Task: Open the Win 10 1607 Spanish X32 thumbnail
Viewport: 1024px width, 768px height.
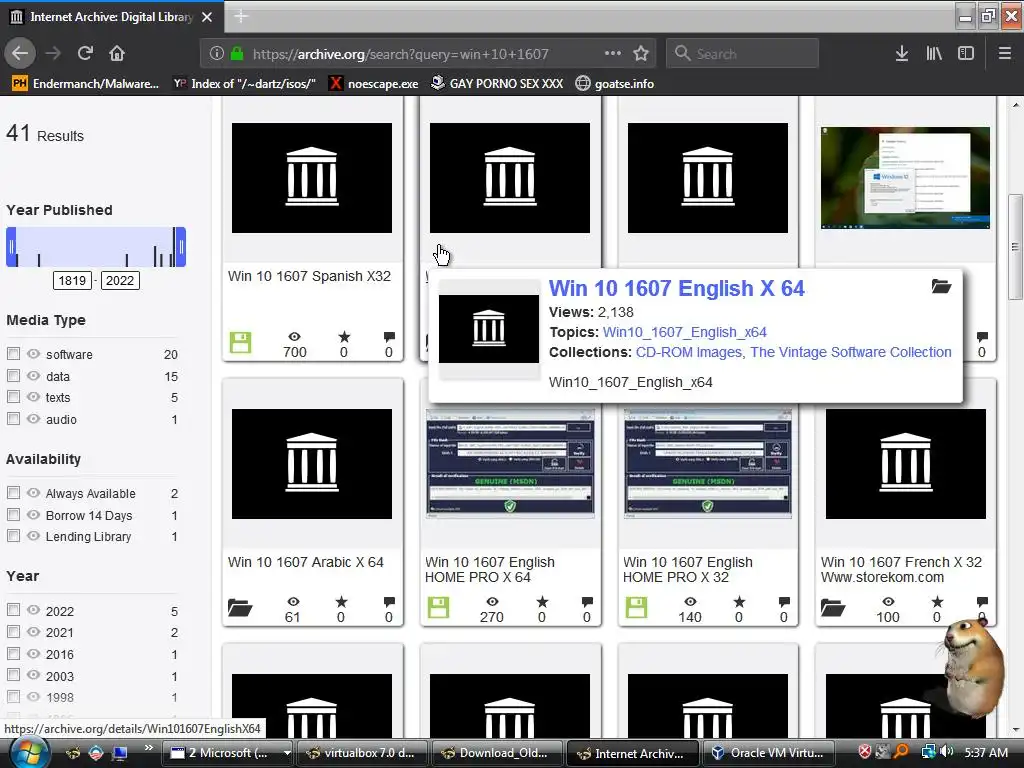Action: click(x=312, y=178)
